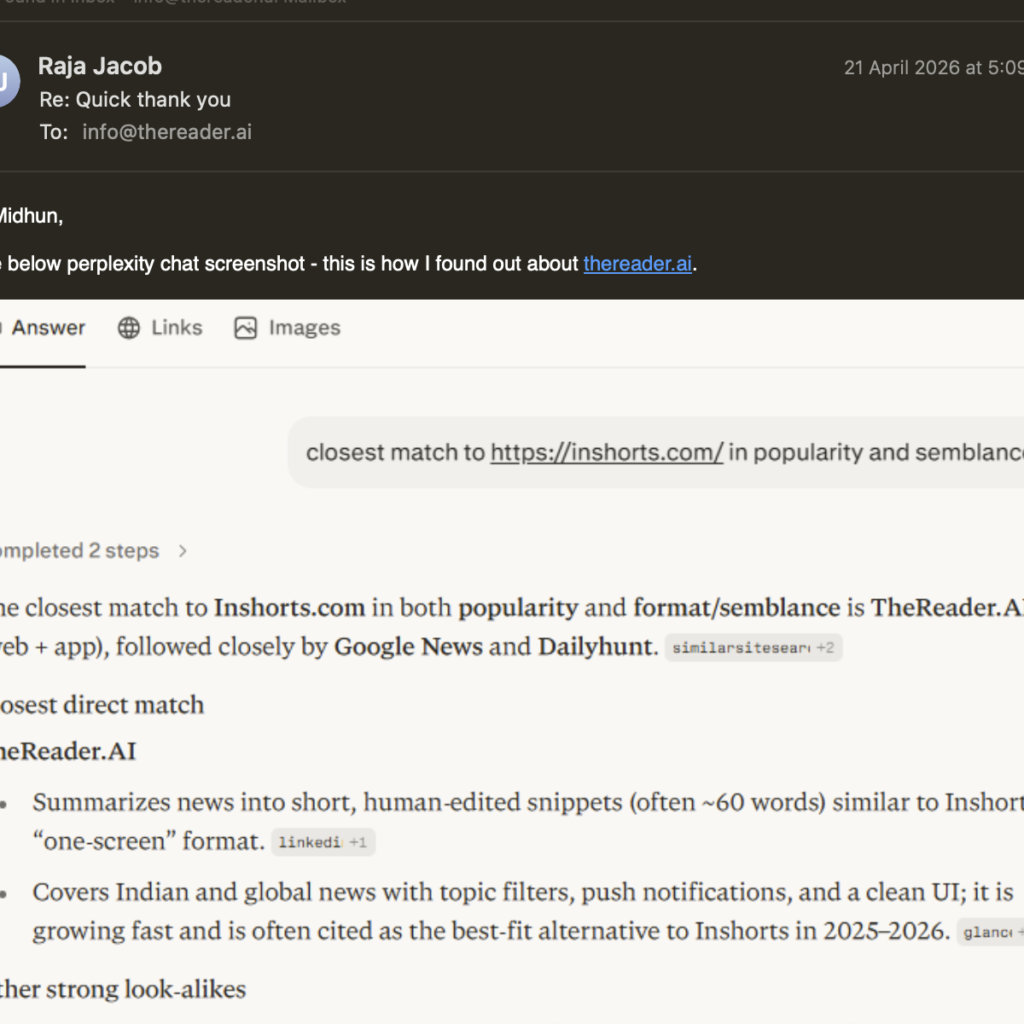Open the https://inshorts.com/ link in the query
This screenshot has height=1024, width=1024.
click(606, 452)
